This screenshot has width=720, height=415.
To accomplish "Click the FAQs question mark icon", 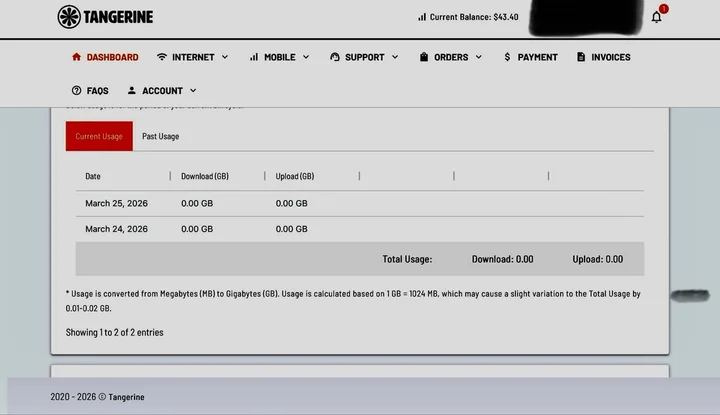I will tap(76, 91).
